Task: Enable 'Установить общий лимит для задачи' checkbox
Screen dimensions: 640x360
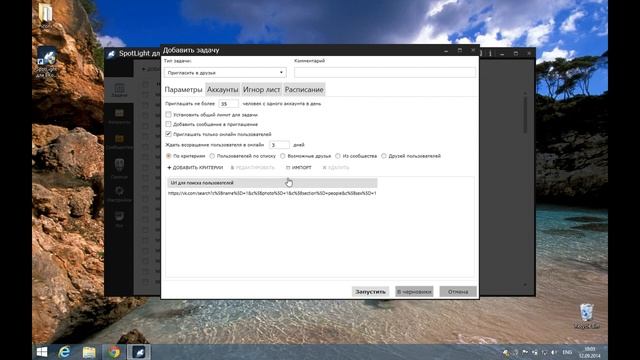Action: [x=168, y=115]
